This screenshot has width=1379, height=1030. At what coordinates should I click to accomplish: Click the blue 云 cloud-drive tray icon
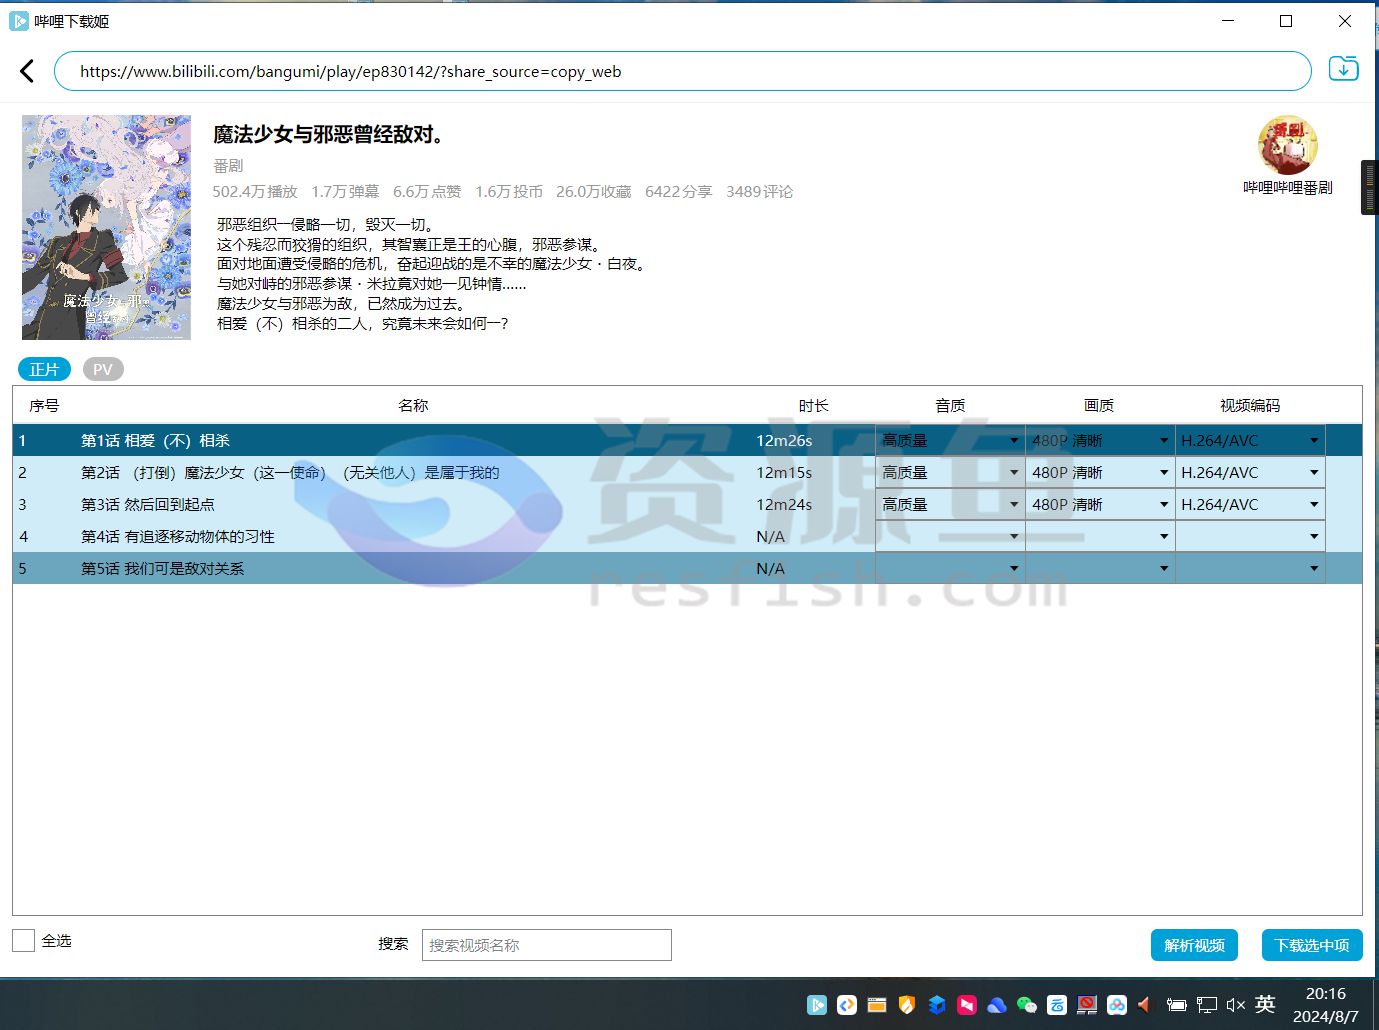(x=1057, y=1005)
